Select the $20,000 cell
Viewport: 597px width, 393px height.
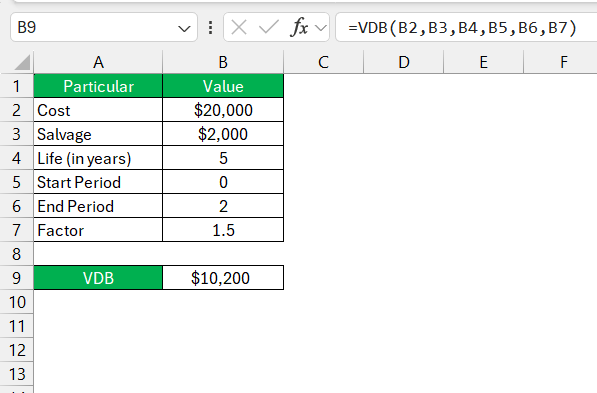(x=223, y=110)
